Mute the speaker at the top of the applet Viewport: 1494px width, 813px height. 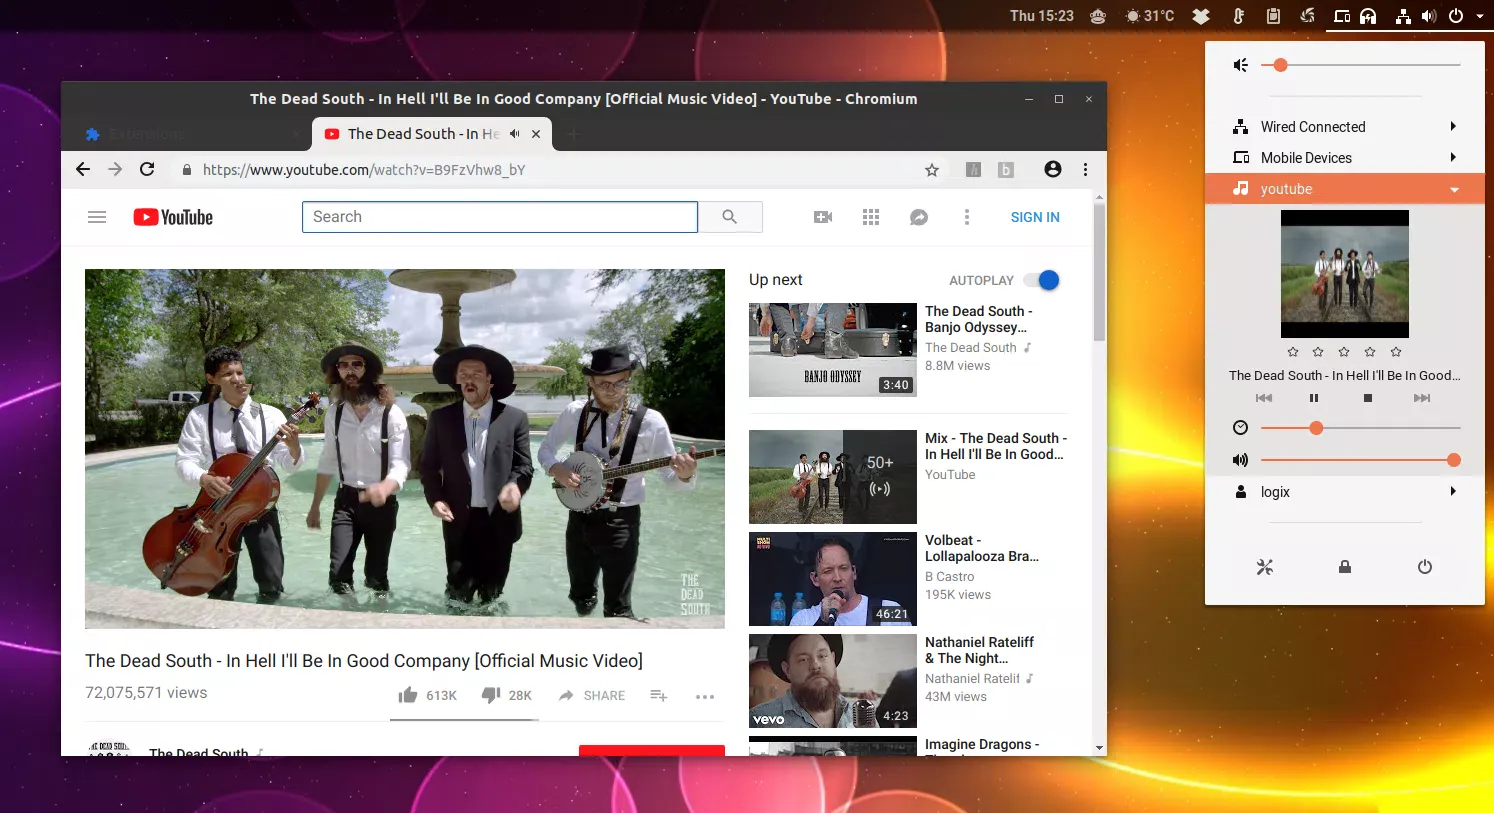[x=1240, y=64]
